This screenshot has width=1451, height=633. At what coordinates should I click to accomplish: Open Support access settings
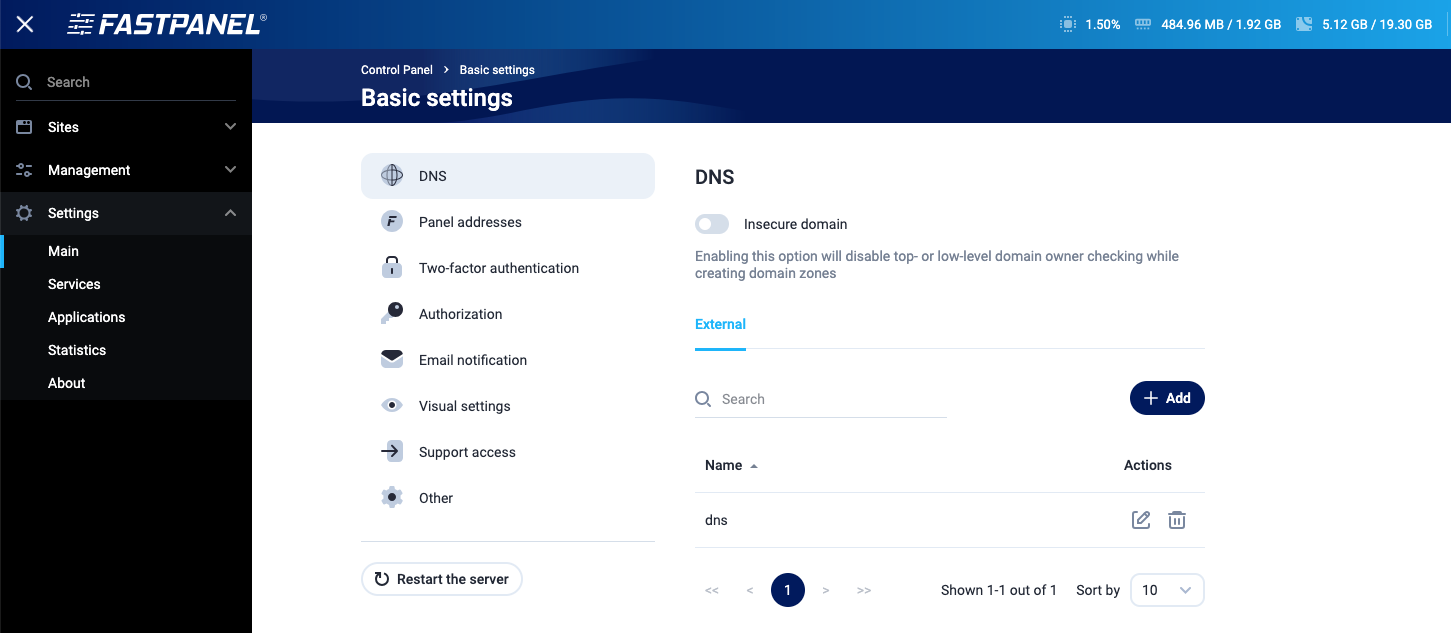508,452
